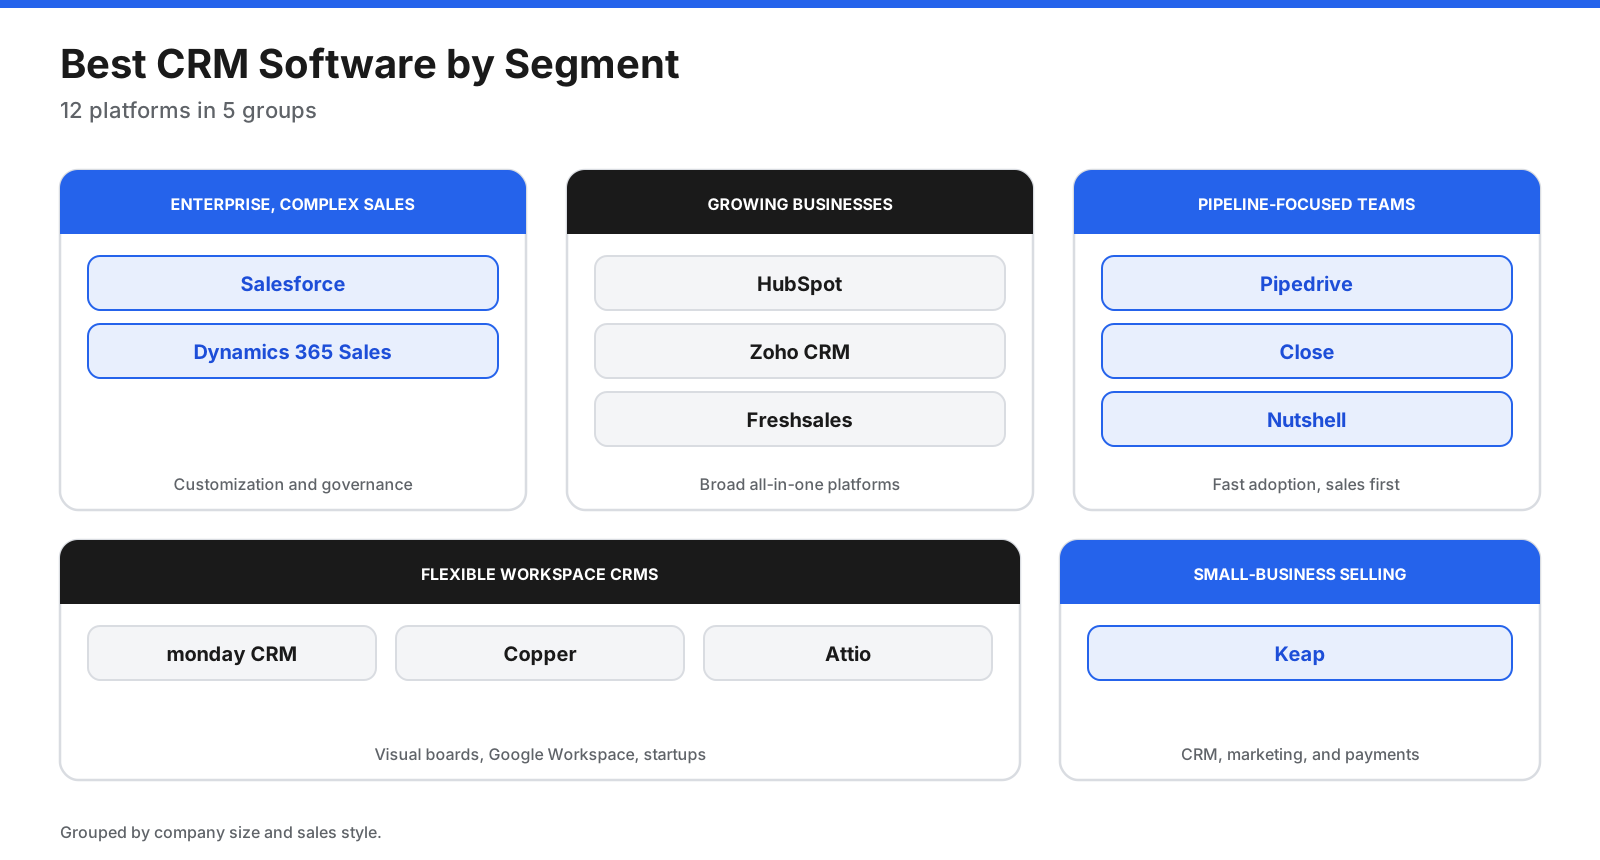Click caption Visual boards, Google Workspace, startups
Screen dimensions: 1600x860
(x=540, y=754)
